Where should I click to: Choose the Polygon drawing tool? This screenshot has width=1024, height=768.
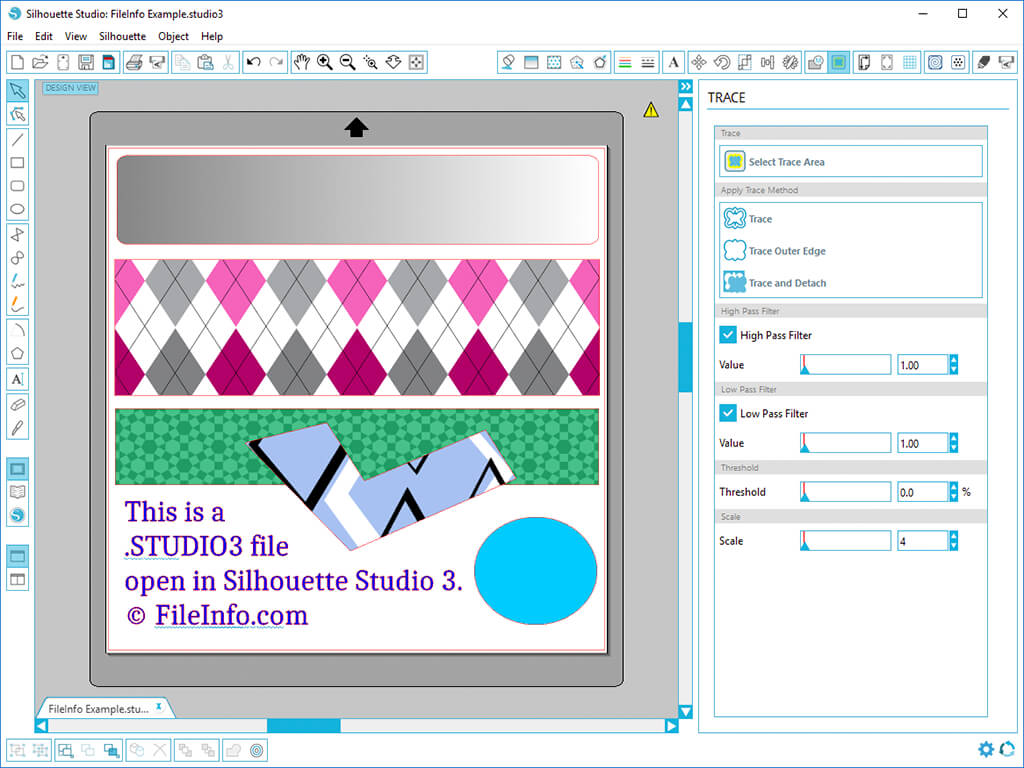tap(18, 353)
